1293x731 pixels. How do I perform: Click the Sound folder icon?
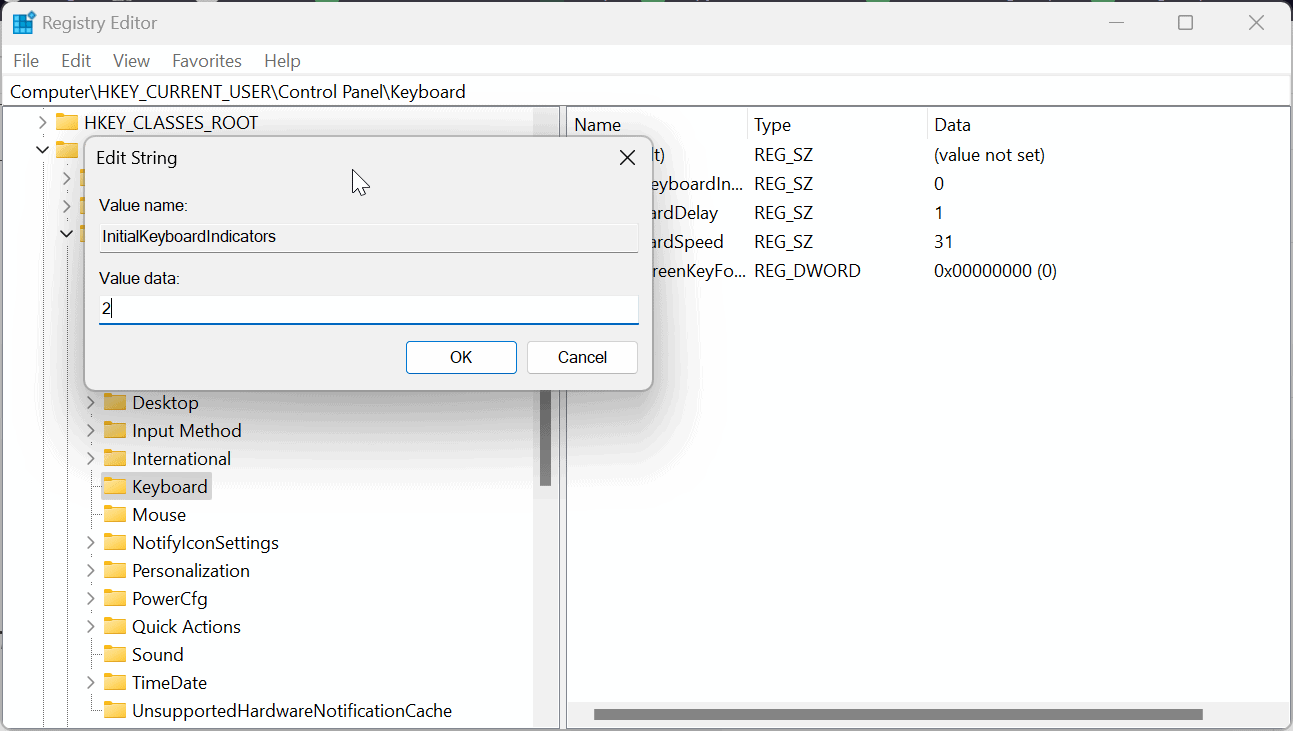115,655
